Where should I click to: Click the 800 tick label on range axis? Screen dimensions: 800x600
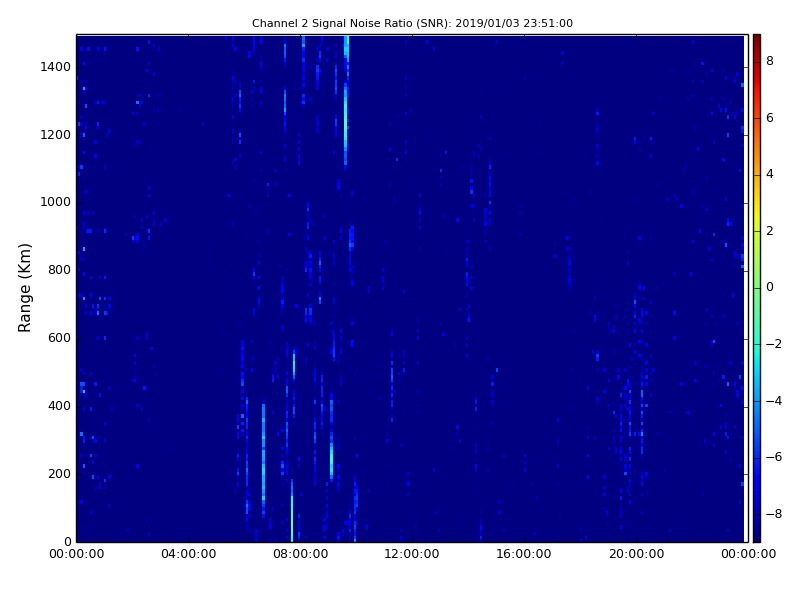(x=59, y=270)
